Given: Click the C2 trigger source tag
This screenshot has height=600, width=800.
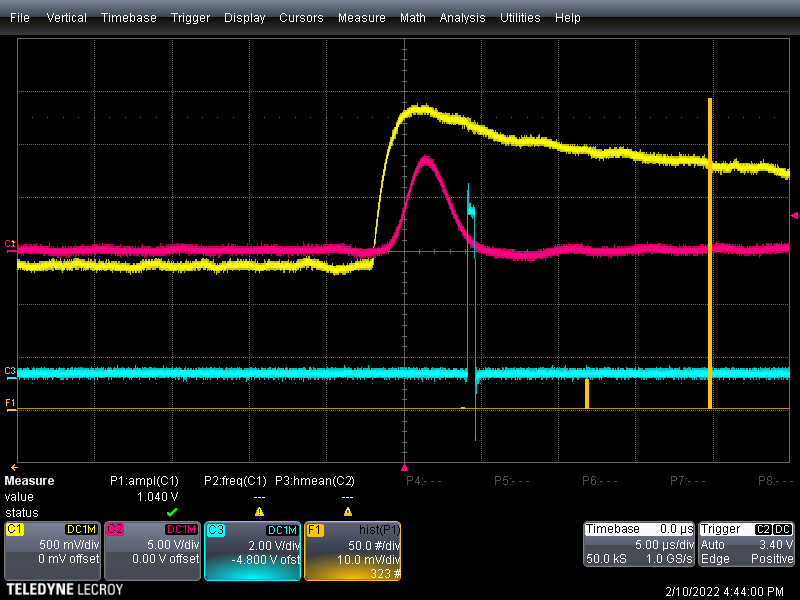Looking at the screenshot, I should [x=763, y=529].
